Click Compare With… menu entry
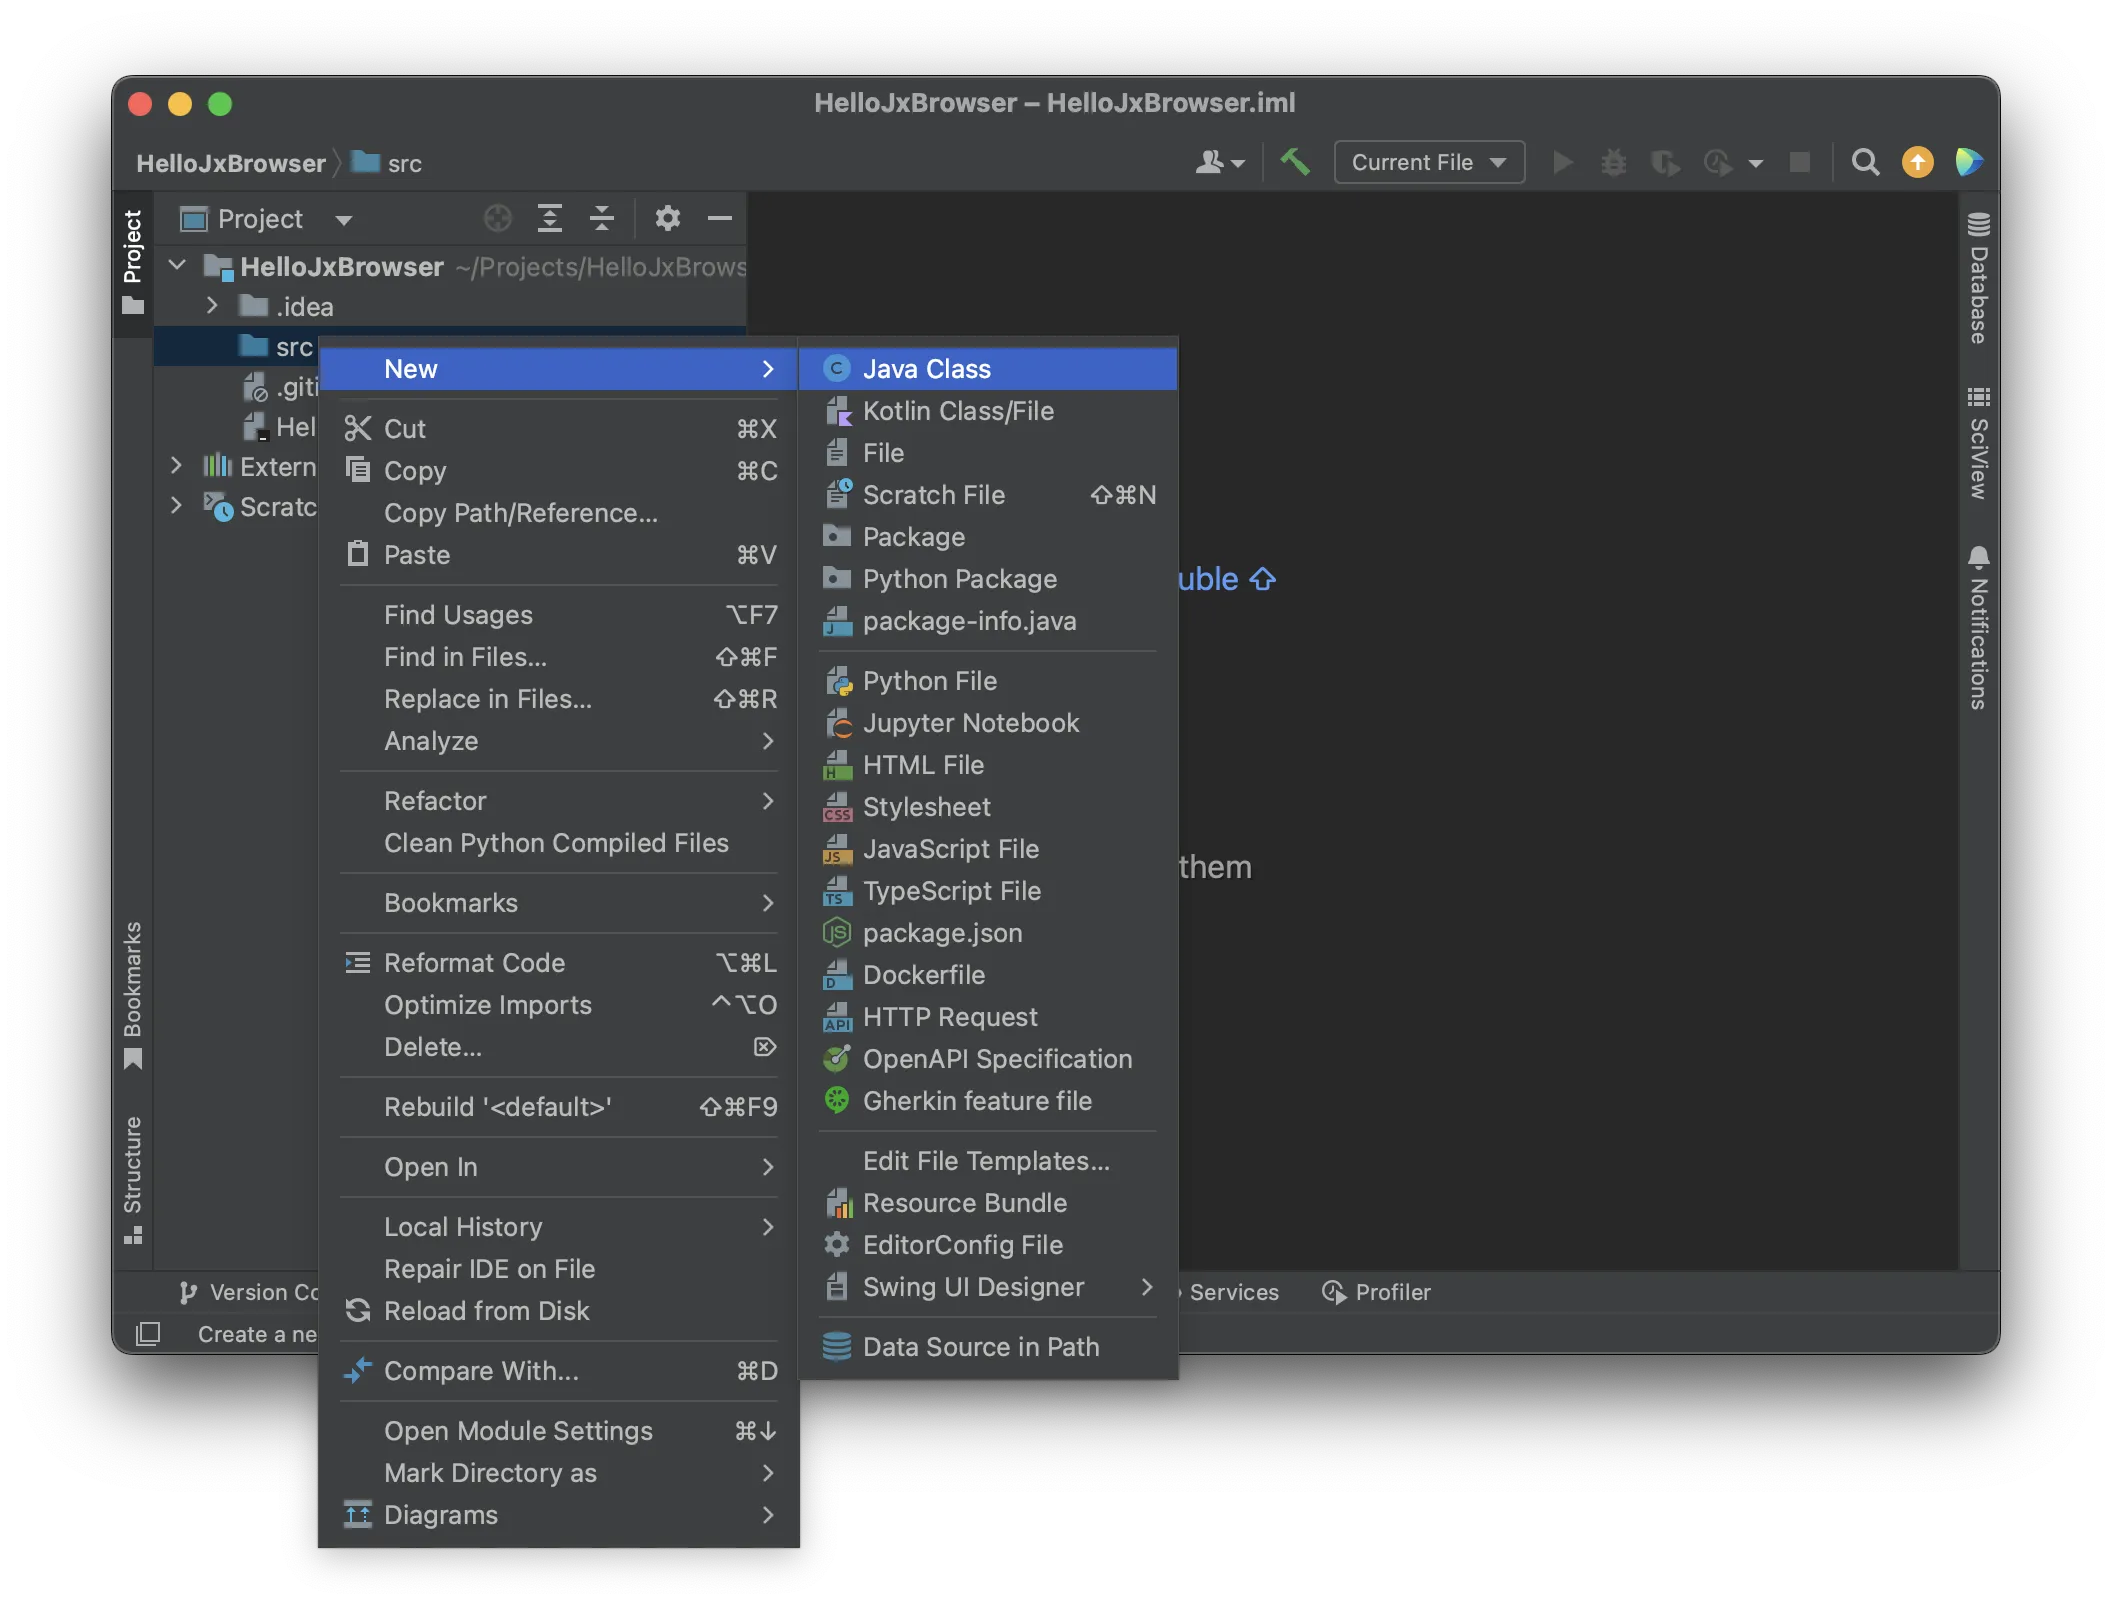This screenshot has height=1602, width=2112. click(558, 1371)
